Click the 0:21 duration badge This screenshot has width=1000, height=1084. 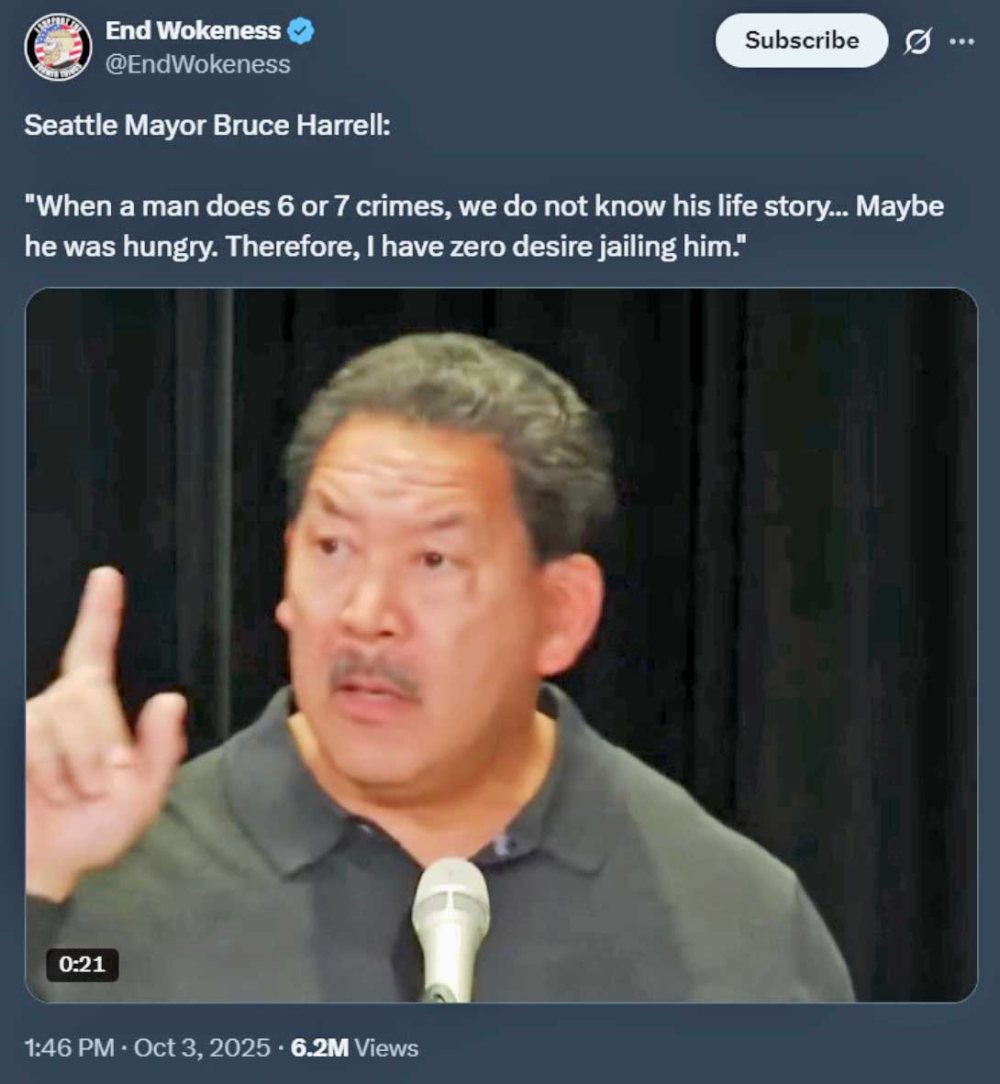point(82,964)
